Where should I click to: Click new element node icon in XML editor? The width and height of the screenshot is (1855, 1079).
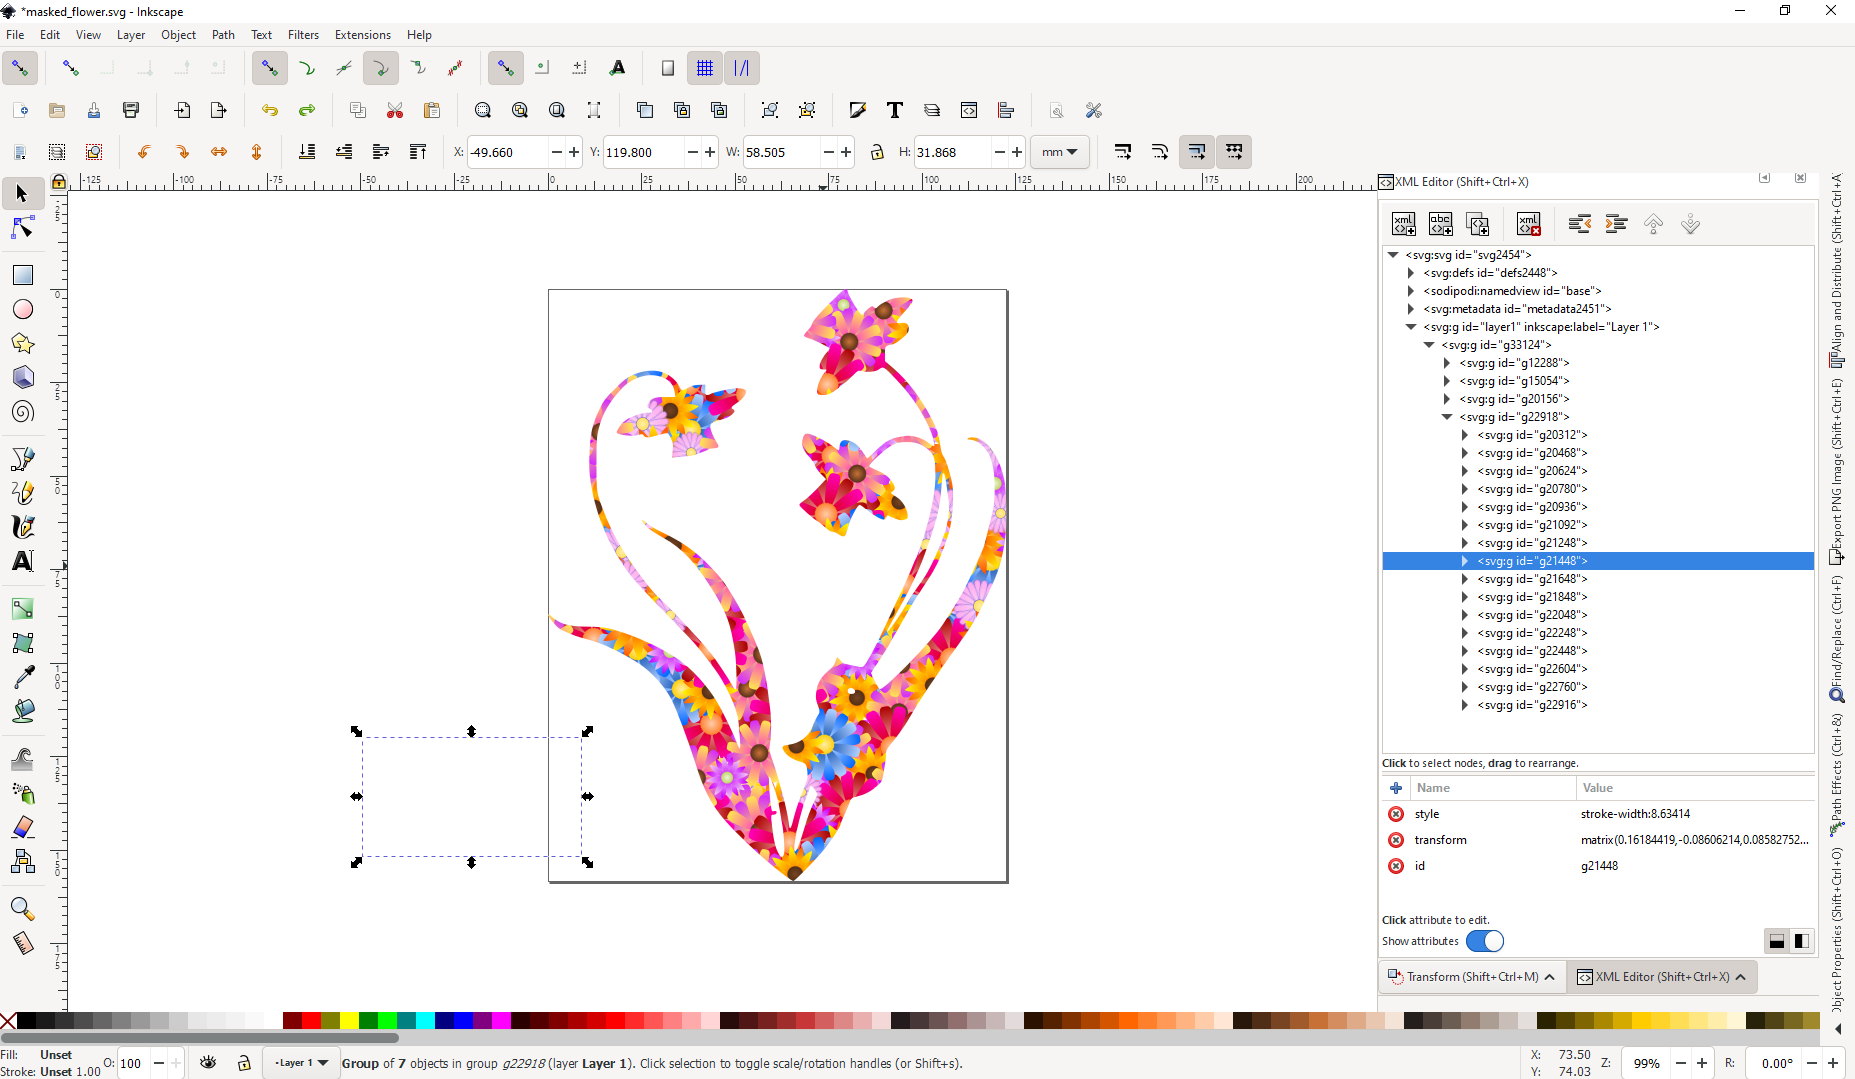(1404, 224)
